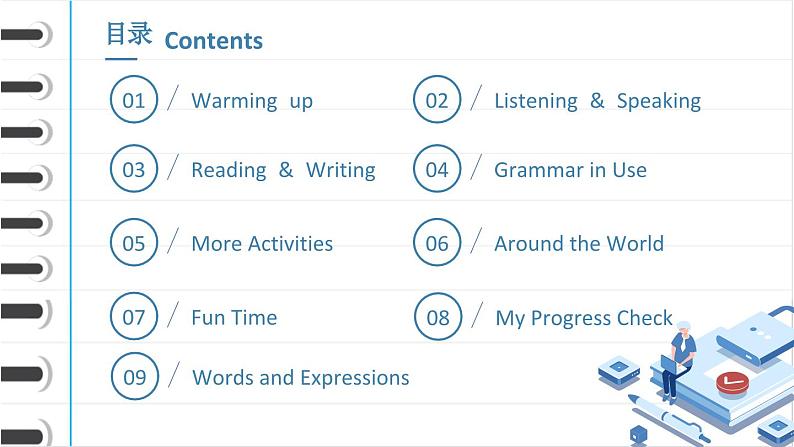Navigate to Around the World

click(x=579, y=244)
